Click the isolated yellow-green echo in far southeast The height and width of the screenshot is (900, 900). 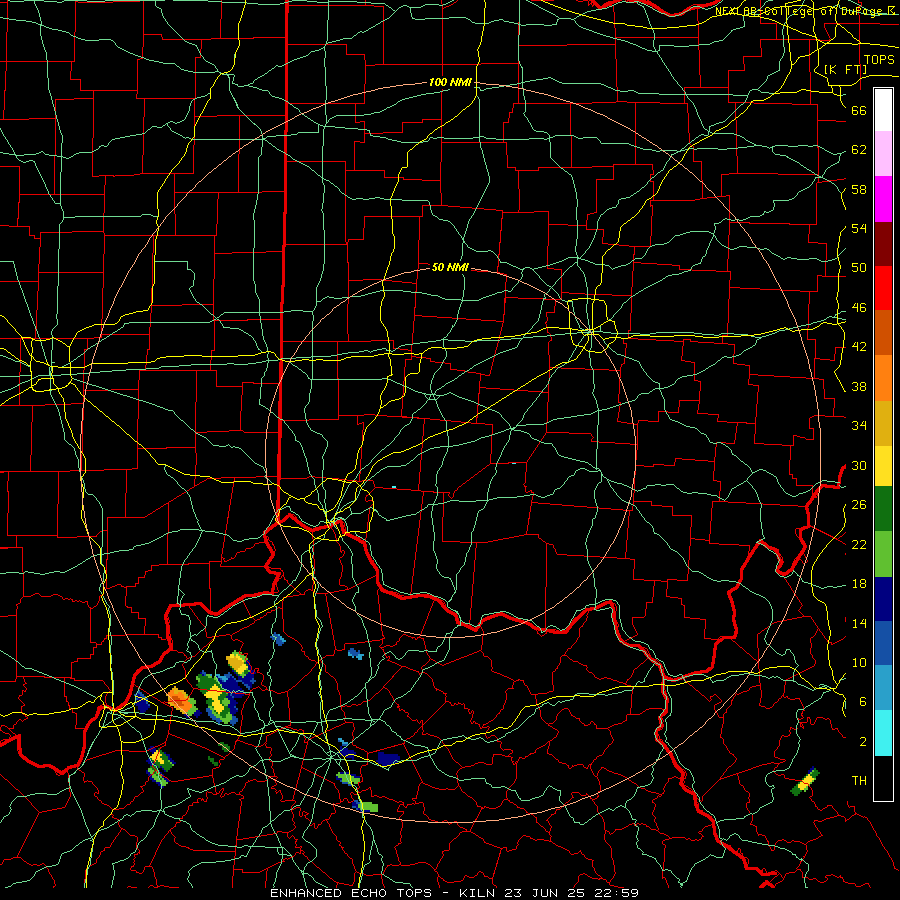pyautogui.click(x=805, y=782)
